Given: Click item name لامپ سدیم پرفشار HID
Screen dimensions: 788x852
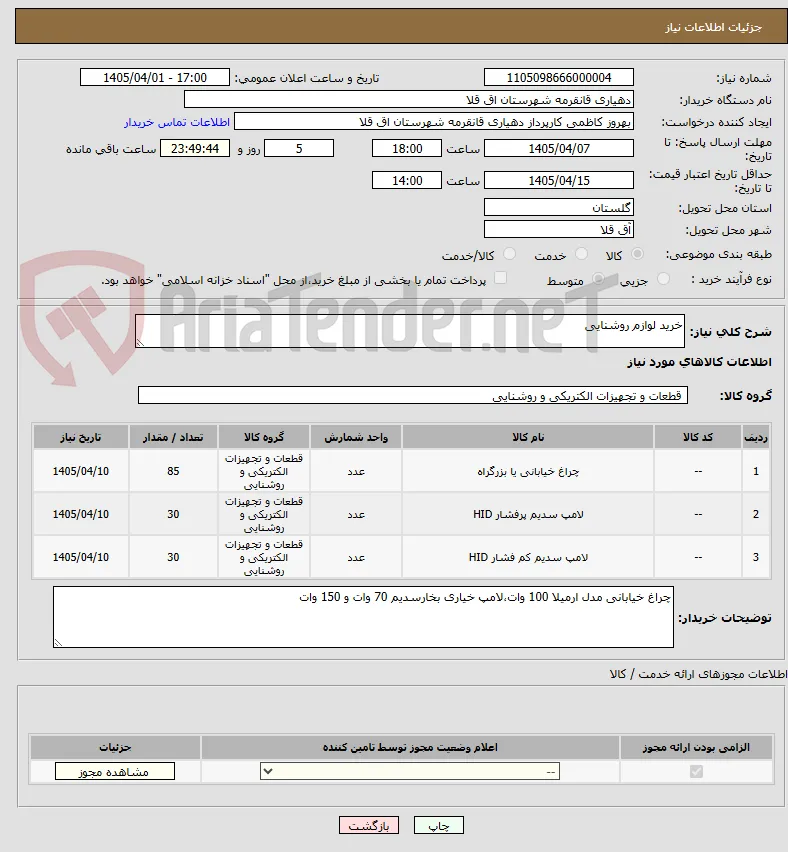Looking at the screenshot, I should (x=528, y=515).
